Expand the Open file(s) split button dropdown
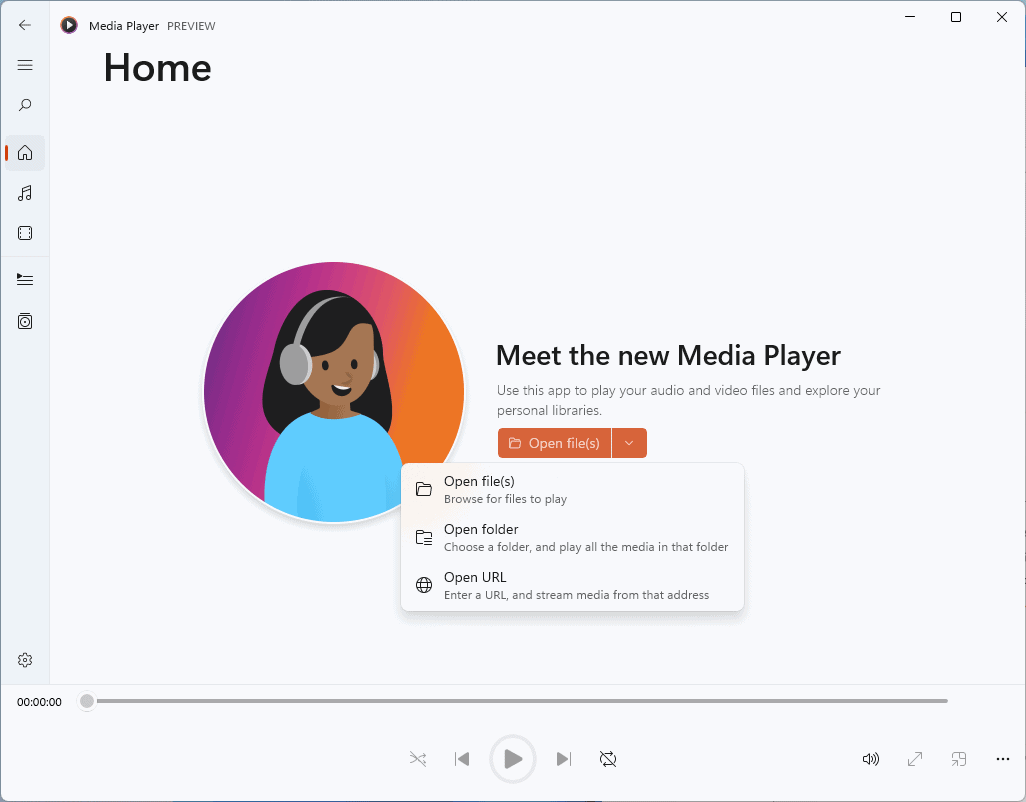The image size is (1026, 802). [x=629, y=442]
